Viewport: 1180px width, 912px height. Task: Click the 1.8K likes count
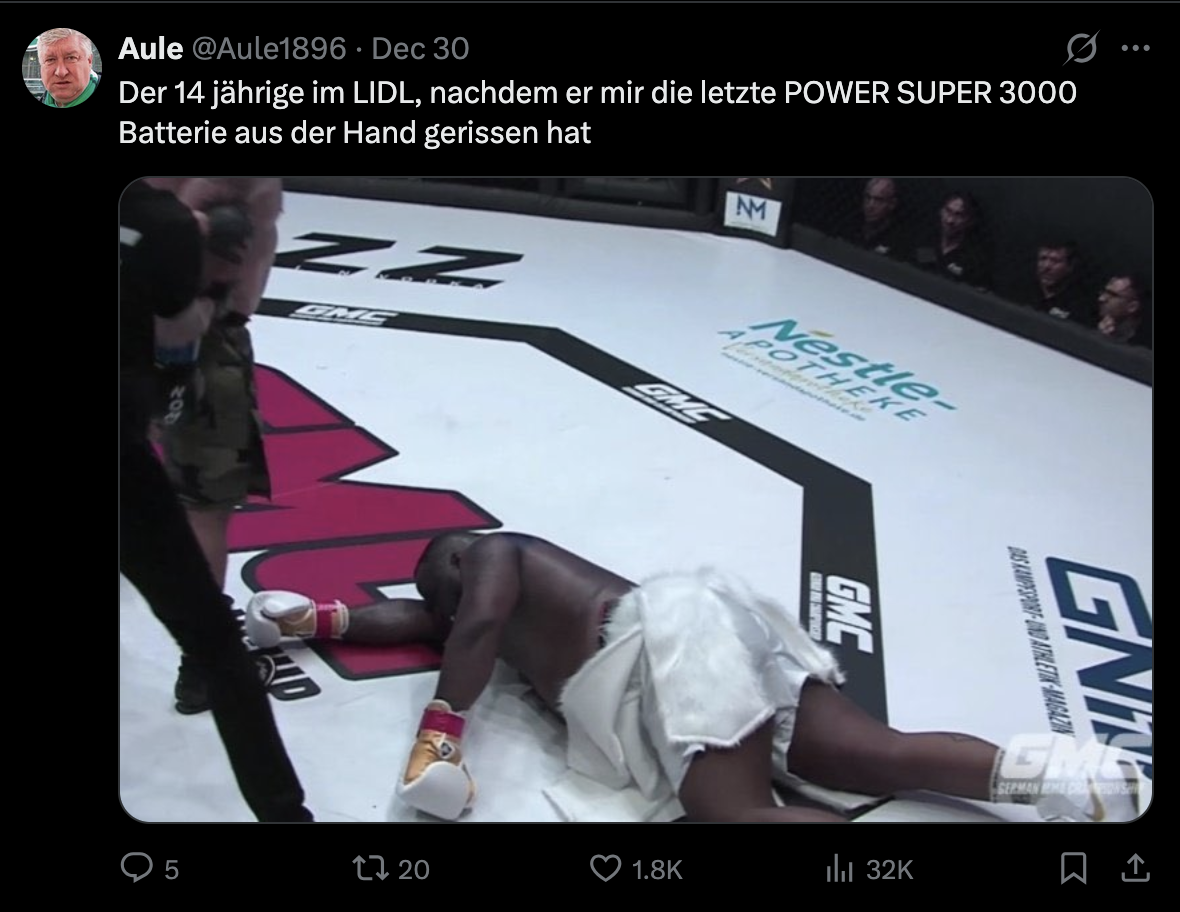coord(657,870)
